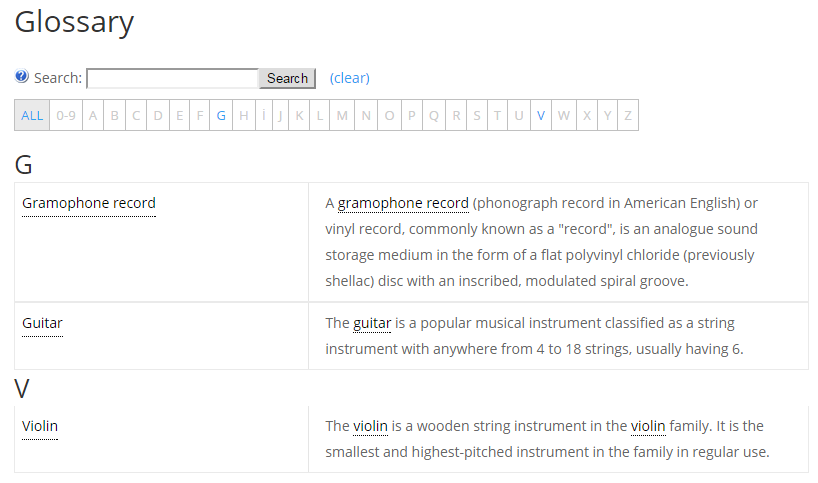
Task: Click the (clear) link
Action: pos(350,78)
